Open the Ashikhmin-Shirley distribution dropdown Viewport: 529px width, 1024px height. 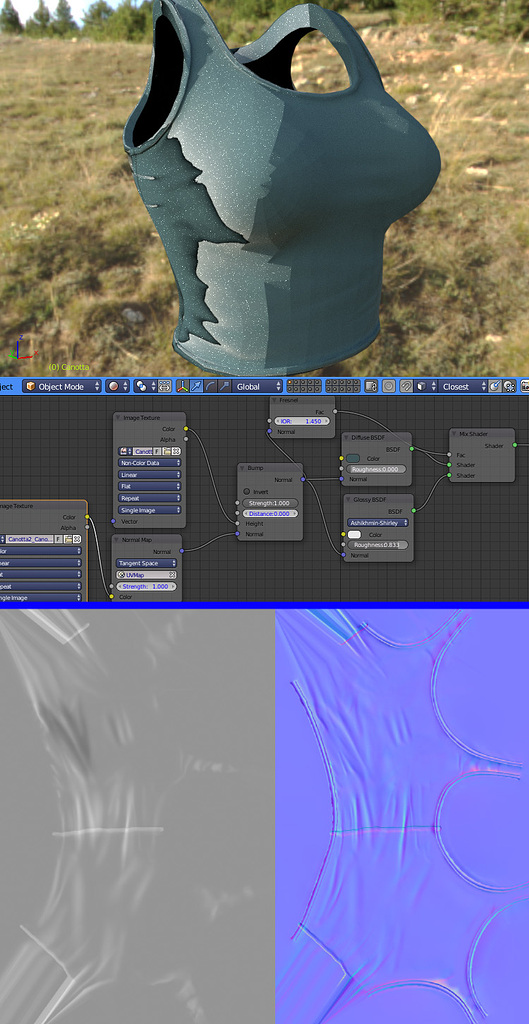tap(378, 522)
